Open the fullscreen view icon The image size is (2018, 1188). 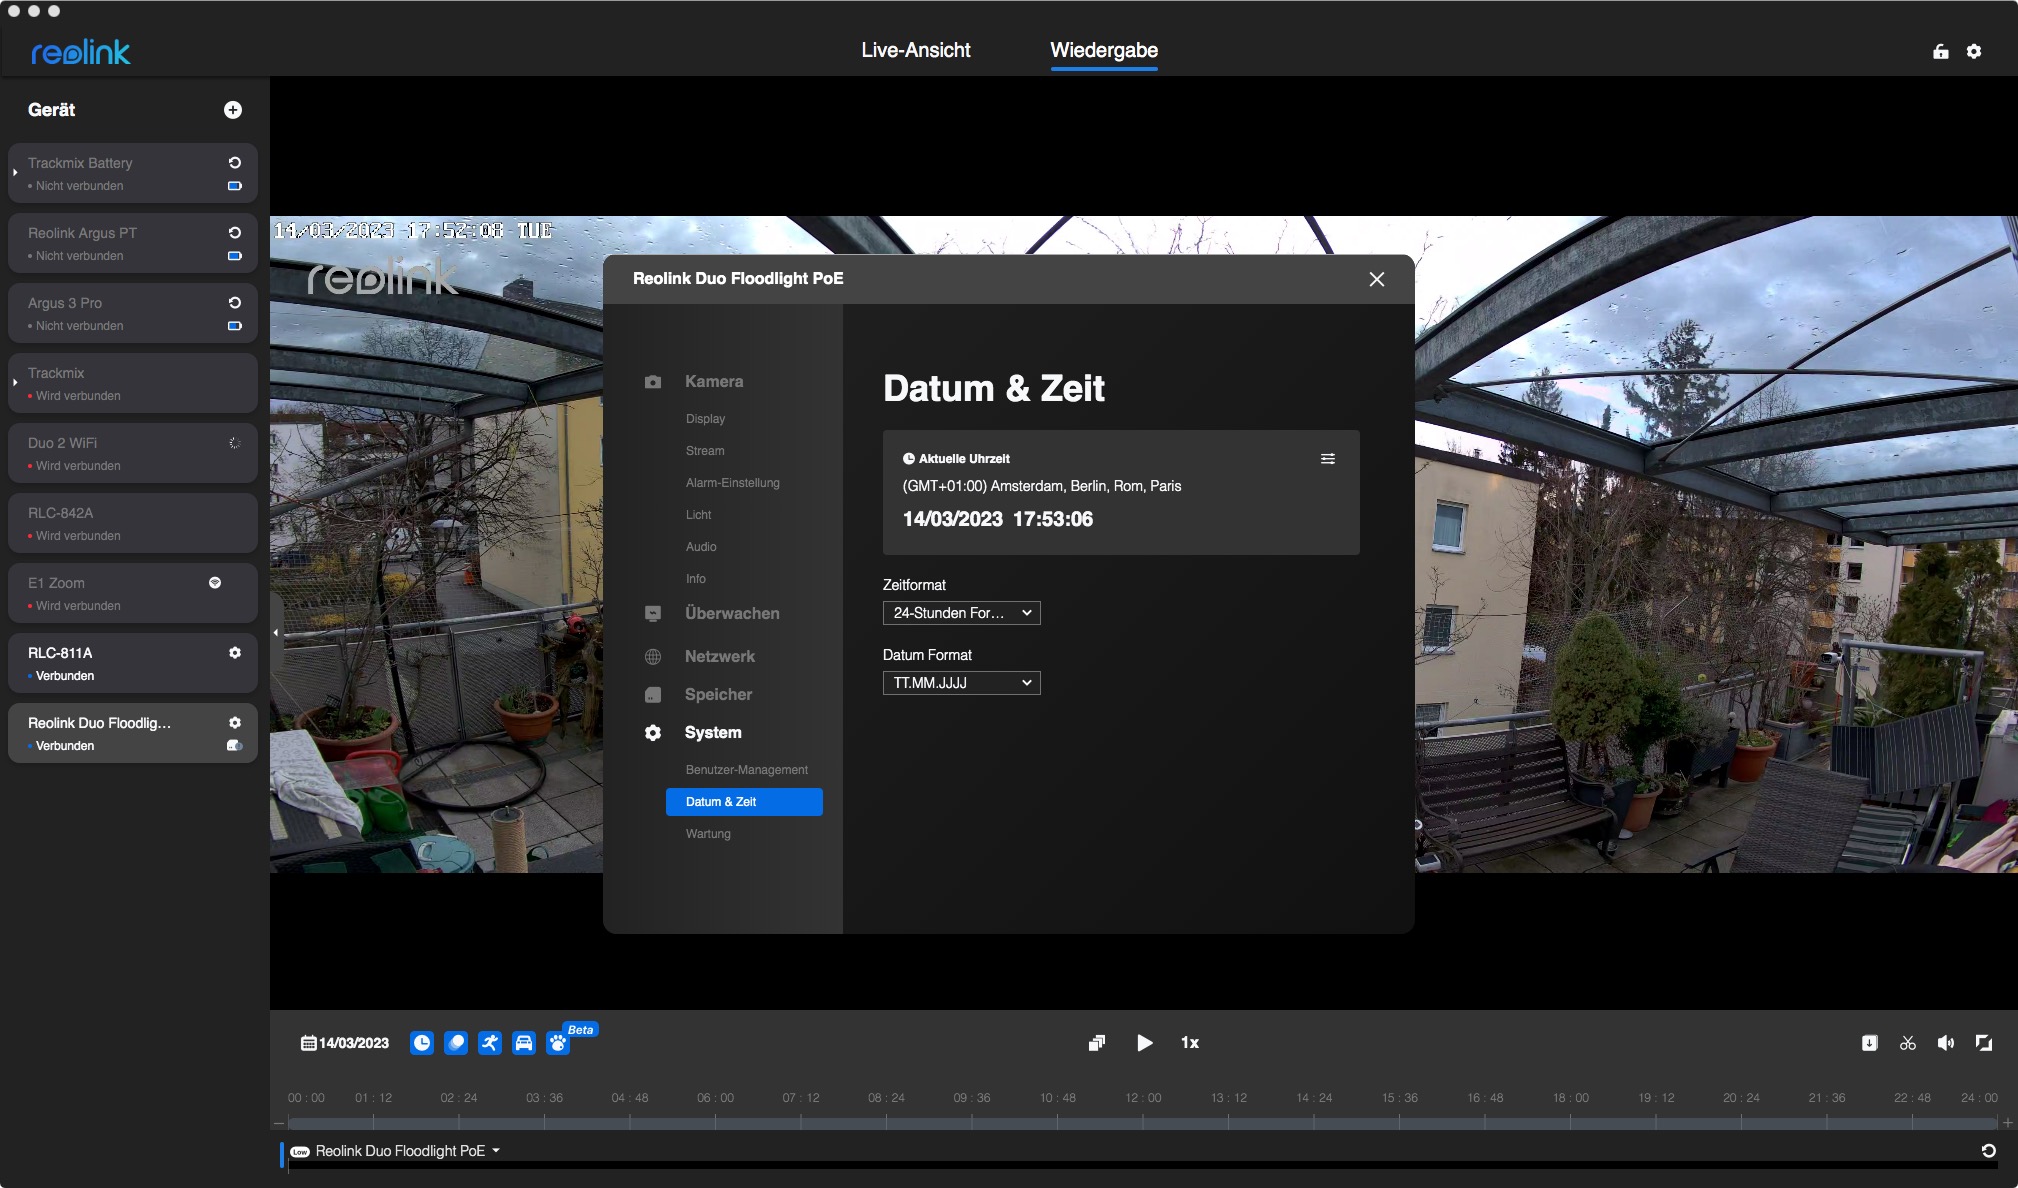[x=1984, y=1043]
